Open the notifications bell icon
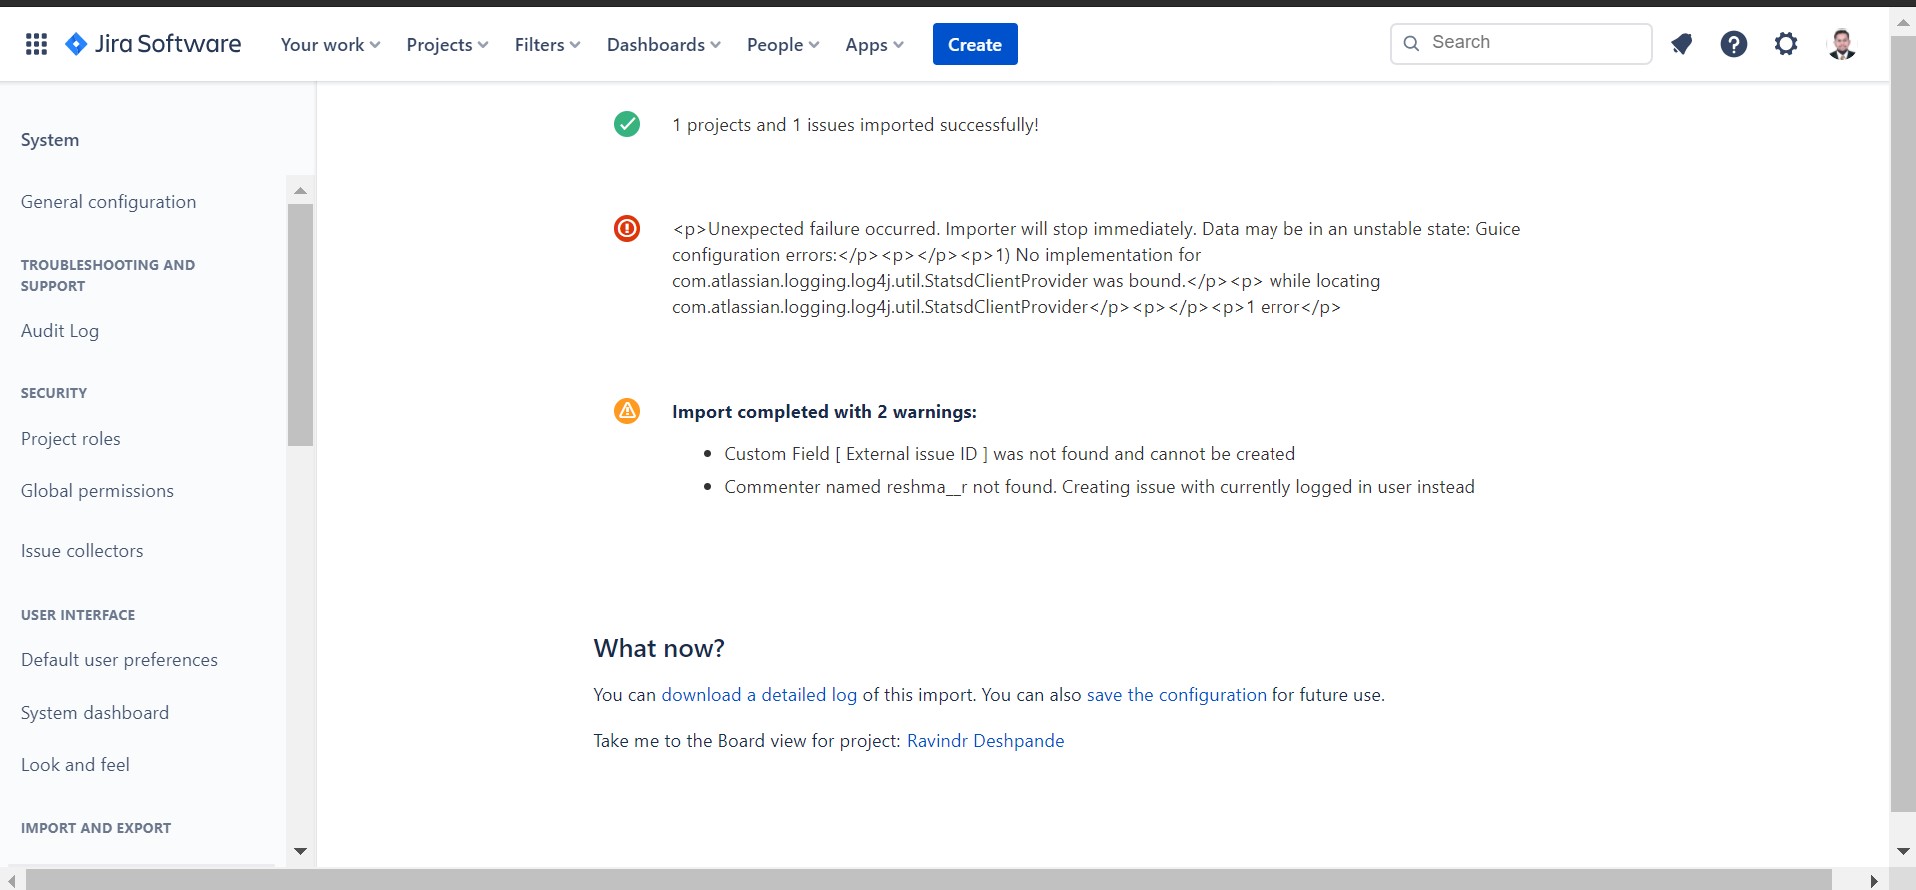Screen dimensions: 1916x890 coord(1682,44)
